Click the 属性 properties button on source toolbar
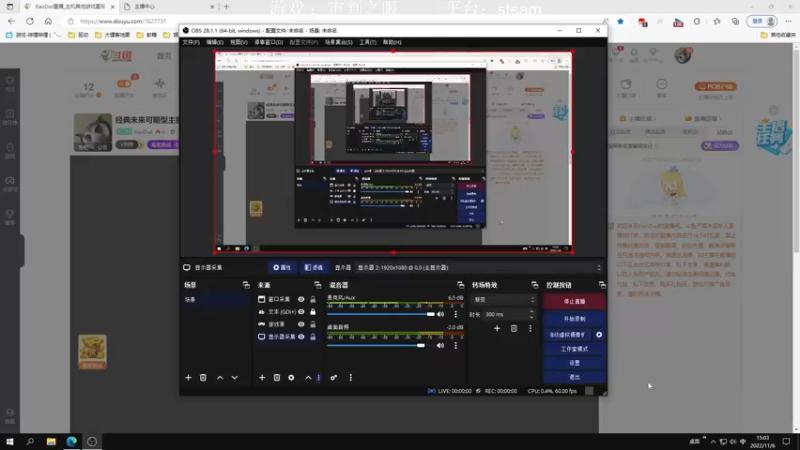The image size is (800, 450). tap(282, 267)
